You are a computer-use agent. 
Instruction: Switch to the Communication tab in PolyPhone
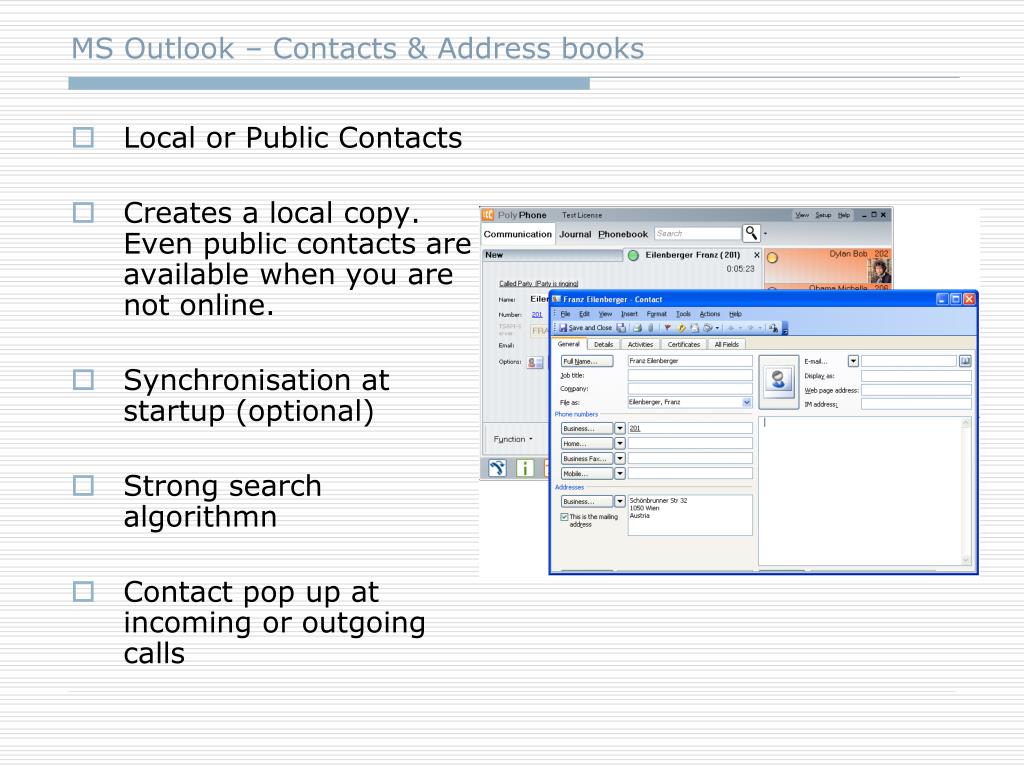[x=518, y=234]
